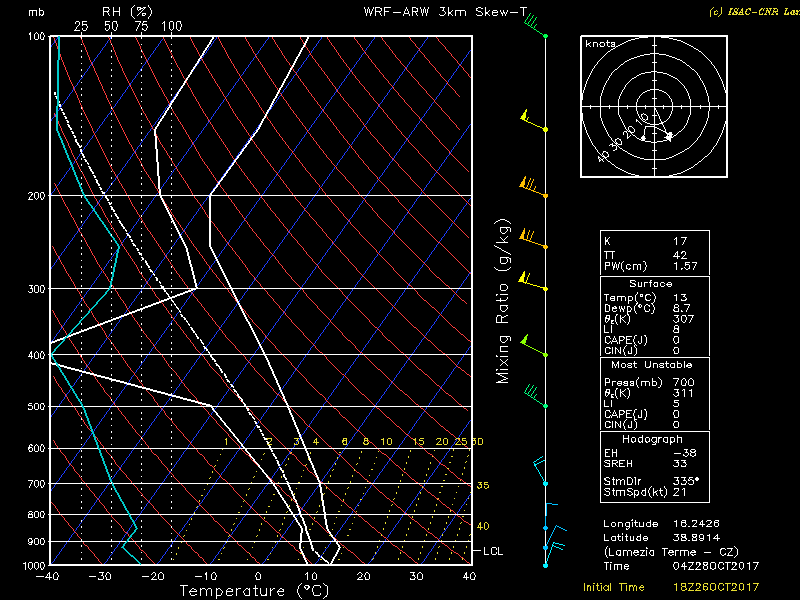The width and height of the screenshot is (800, 600).
Task: Click the yellow mixing ratio value 35
Action: click(483, 485)
